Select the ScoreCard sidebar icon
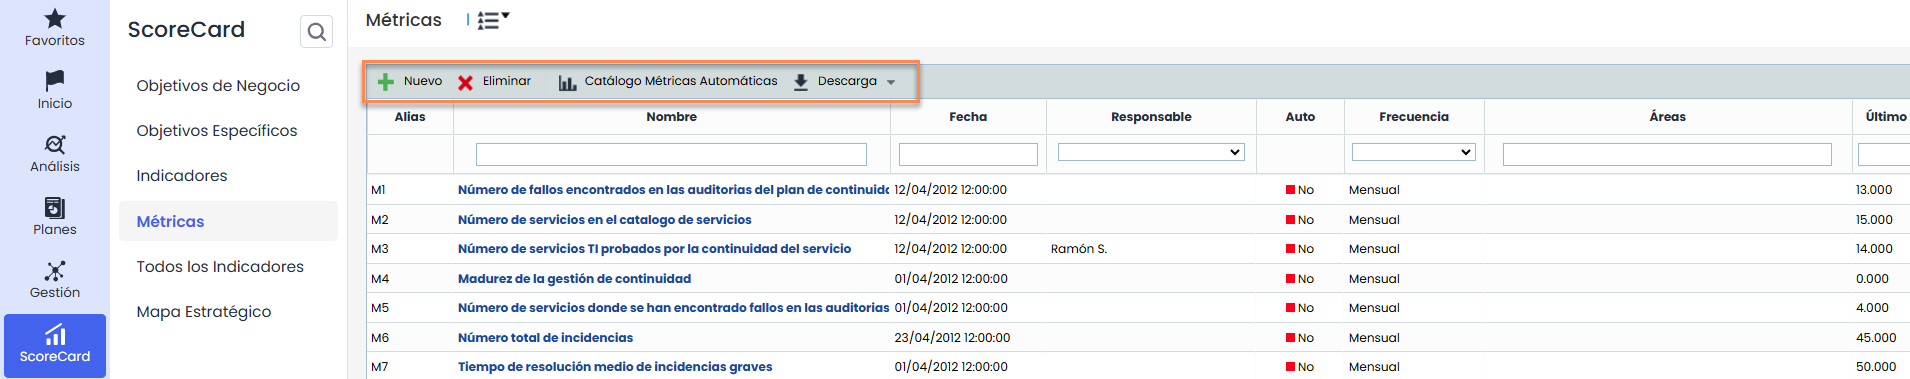The image size is (1910, 379). [55, 345]
